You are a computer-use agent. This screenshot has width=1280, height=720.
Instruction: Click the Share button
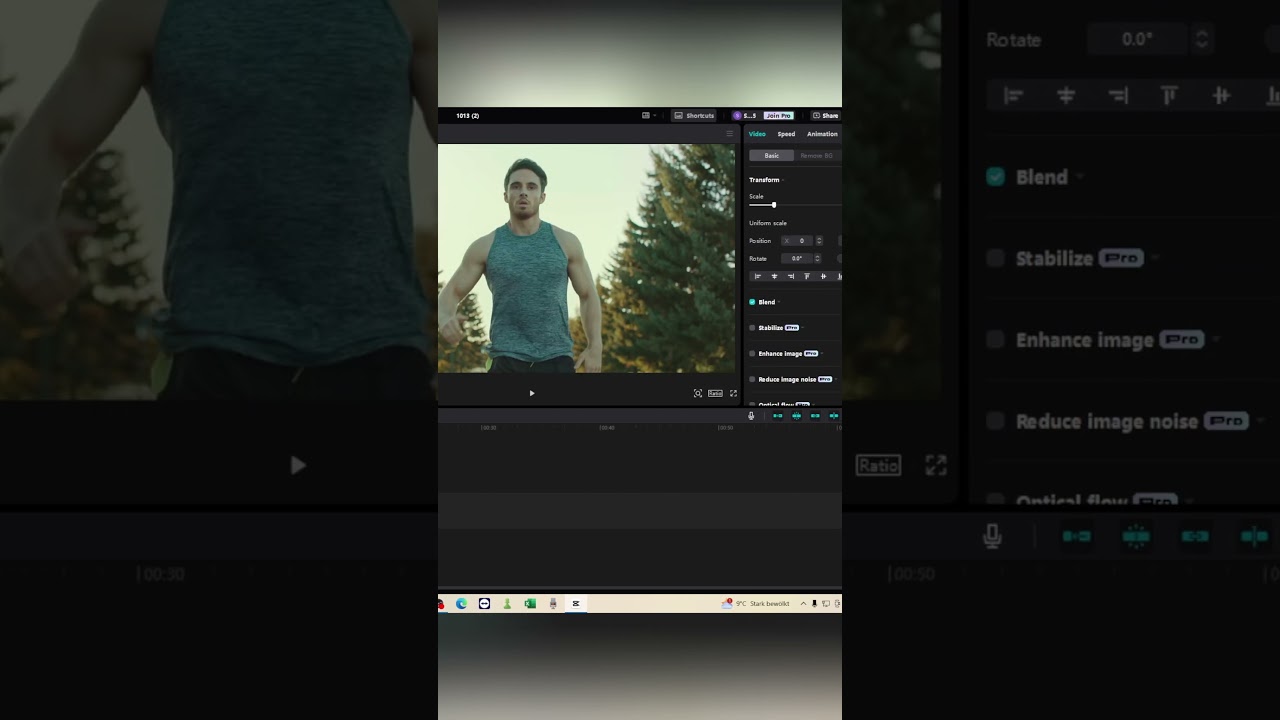(825, 116)
